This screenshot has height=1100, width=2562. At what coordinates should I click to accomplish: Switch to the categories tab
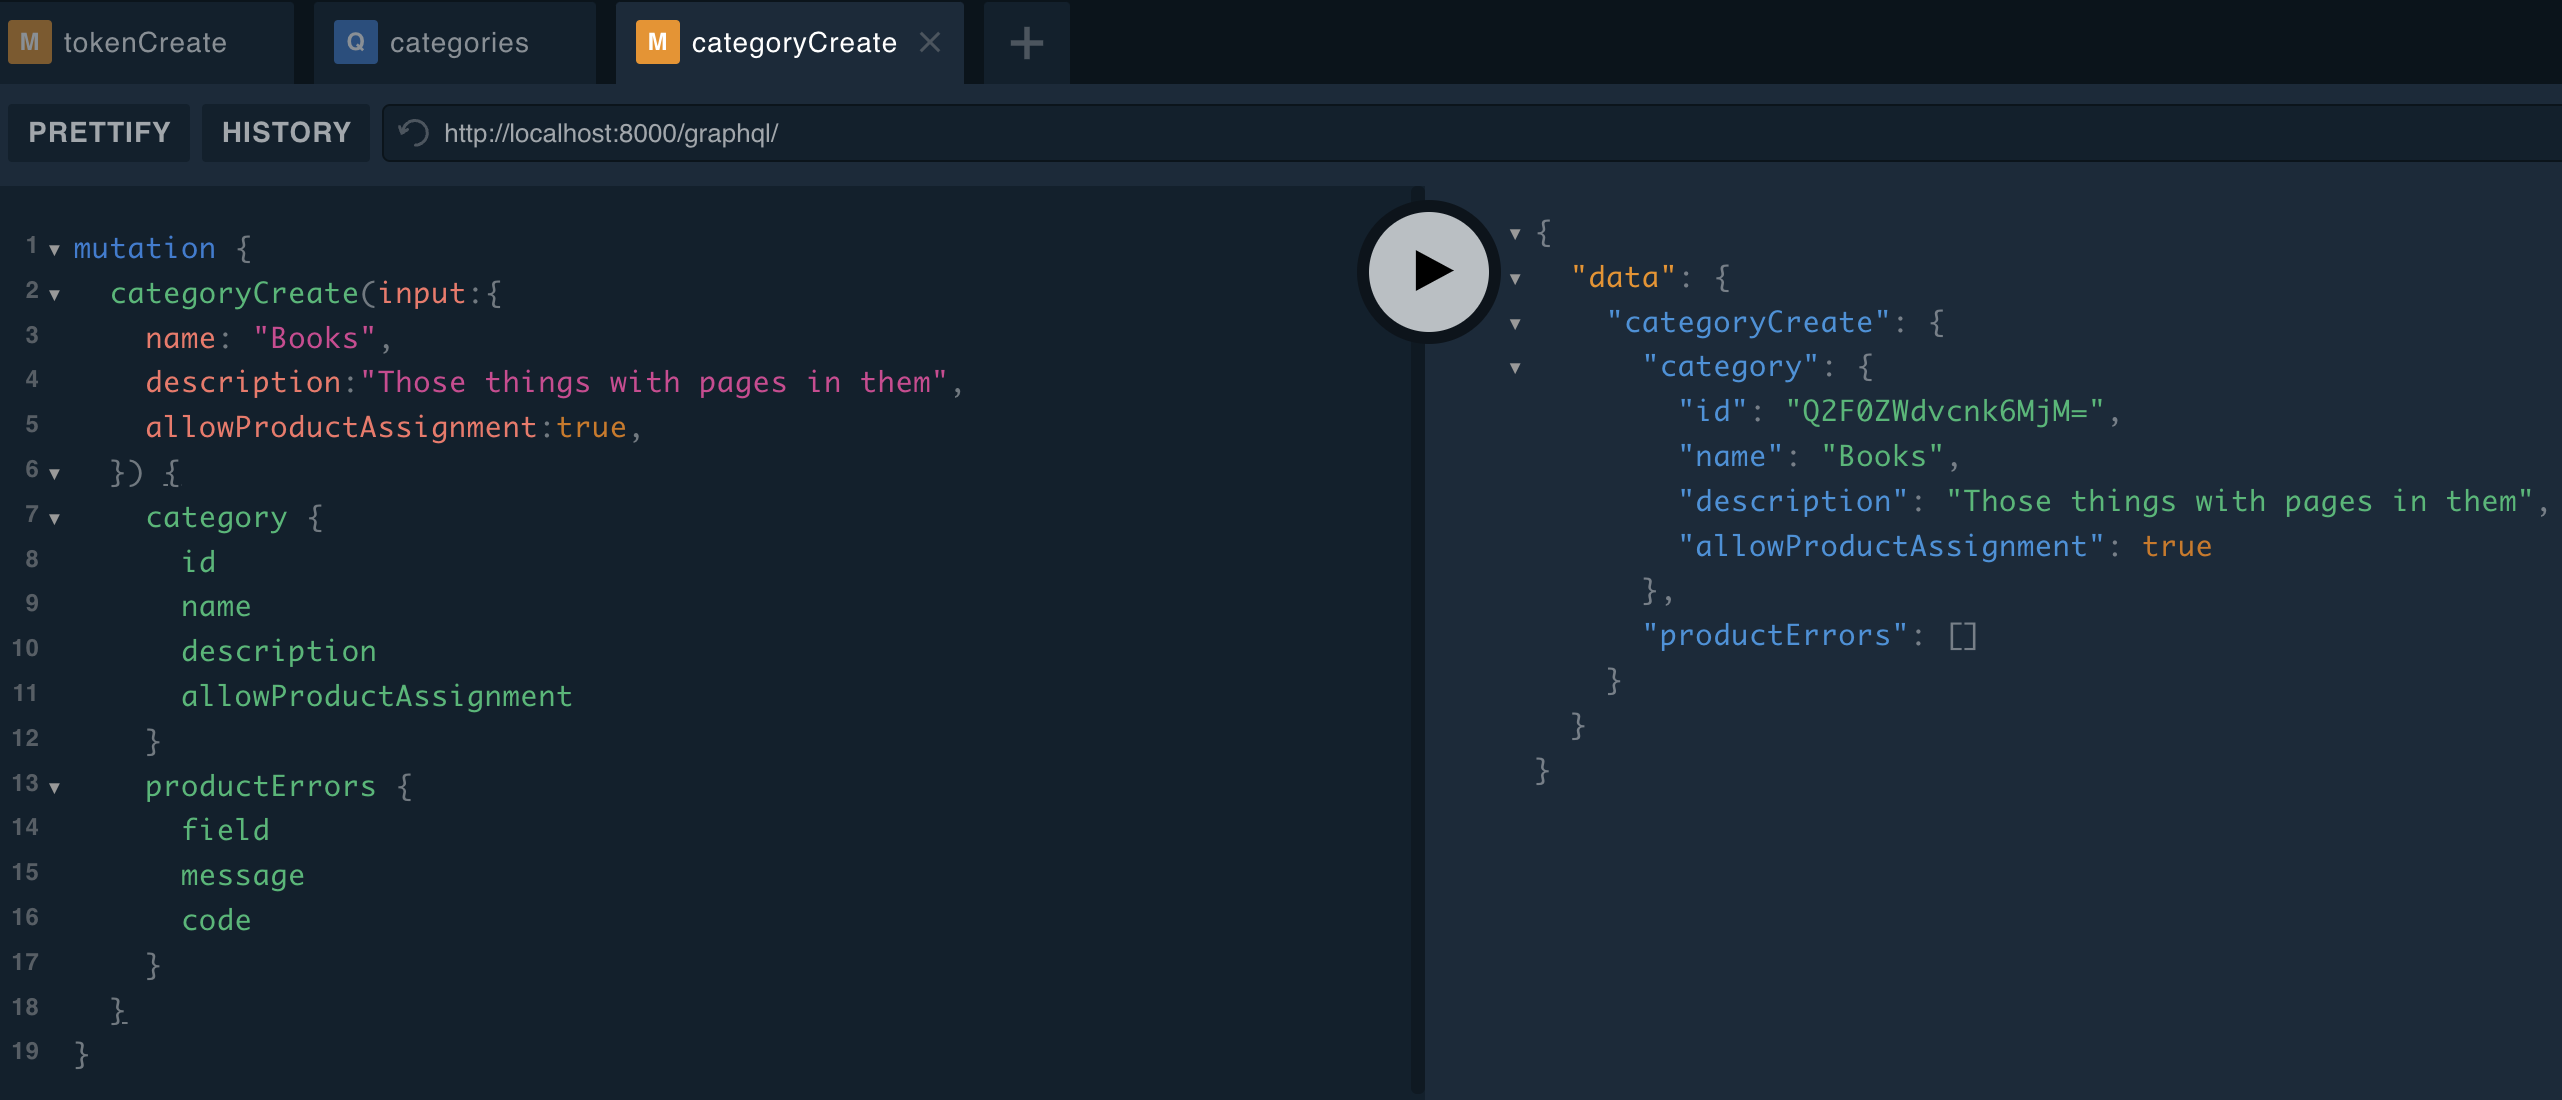click(x=458, y=42)
